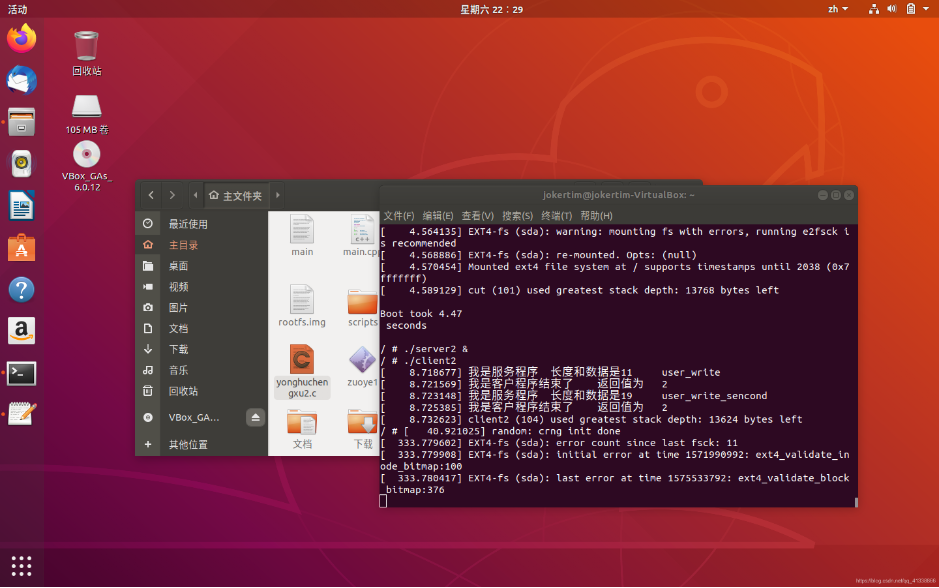Open terminal 搜索(S) menu
Image resolution: width=939 pixels, height=588 pixels.
(x=517, y=216)
